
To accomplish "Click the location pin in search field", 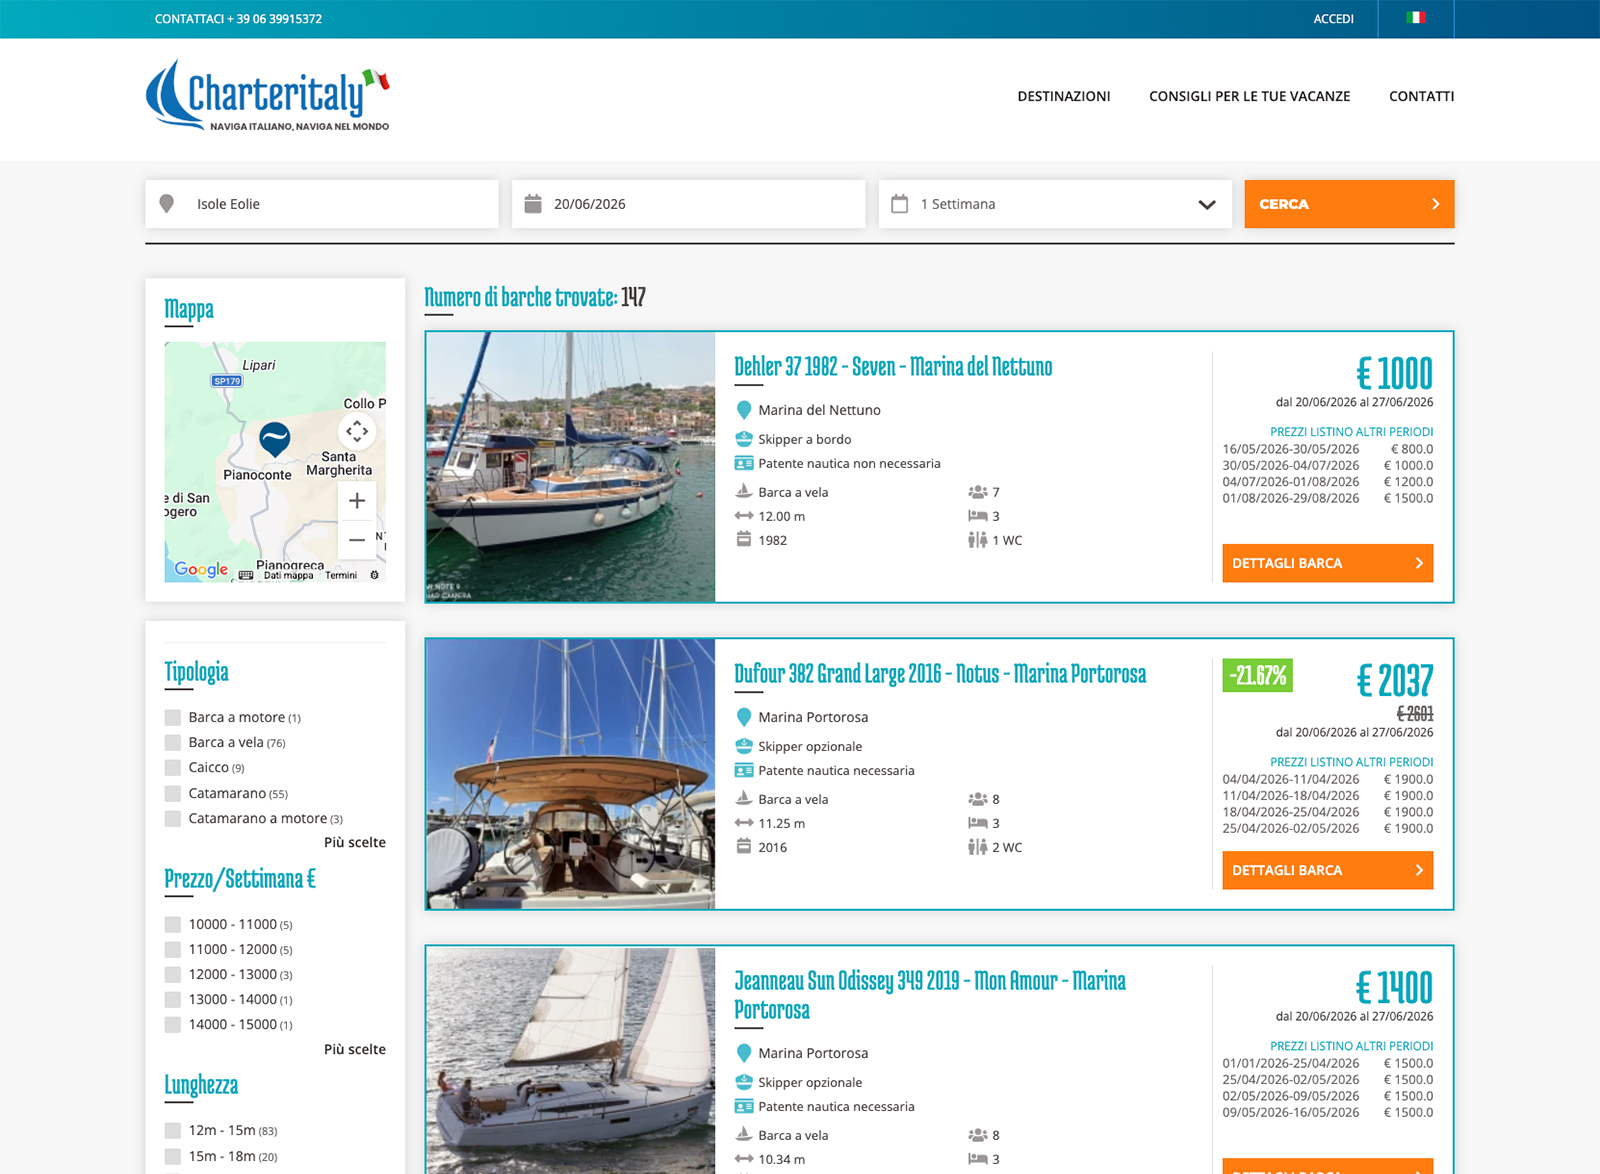I will (x=167, y=204).
